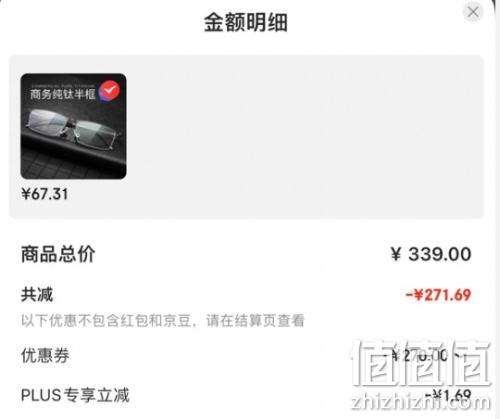This screenshot has width=500, height=419.
Task: Click the 值值值 watermark logo
Action: pos(421,363)
